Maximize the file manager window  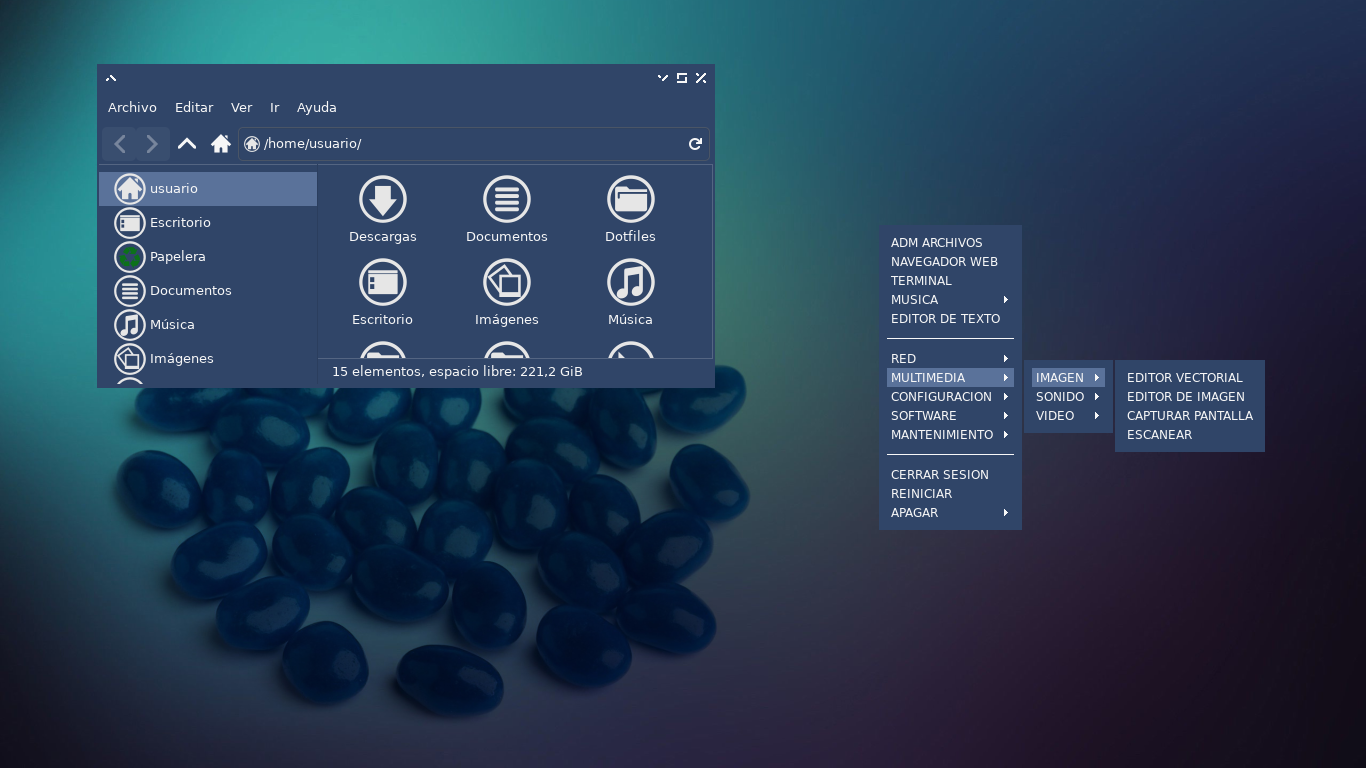click(x=682, y=78)
